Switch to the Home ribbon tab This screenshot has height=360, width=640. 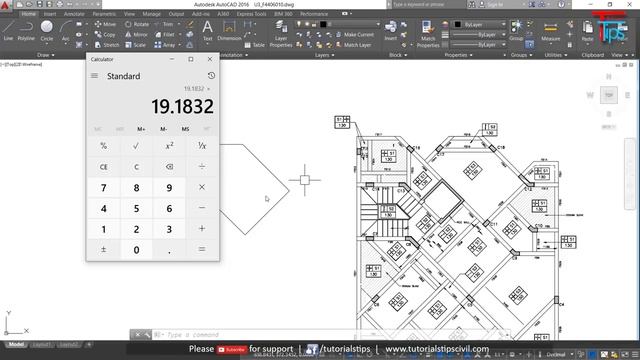(29, 14)
